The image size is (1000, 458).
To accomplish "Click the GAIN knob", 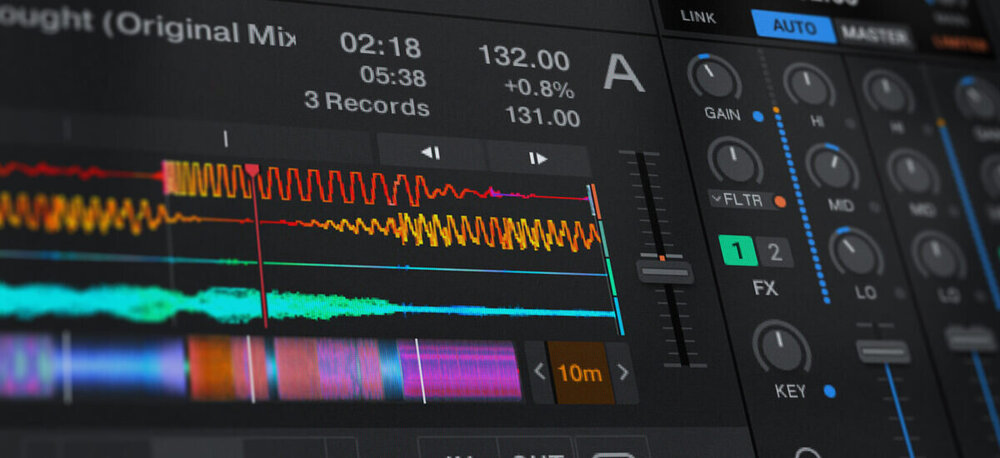I will [x=714, y=77].
